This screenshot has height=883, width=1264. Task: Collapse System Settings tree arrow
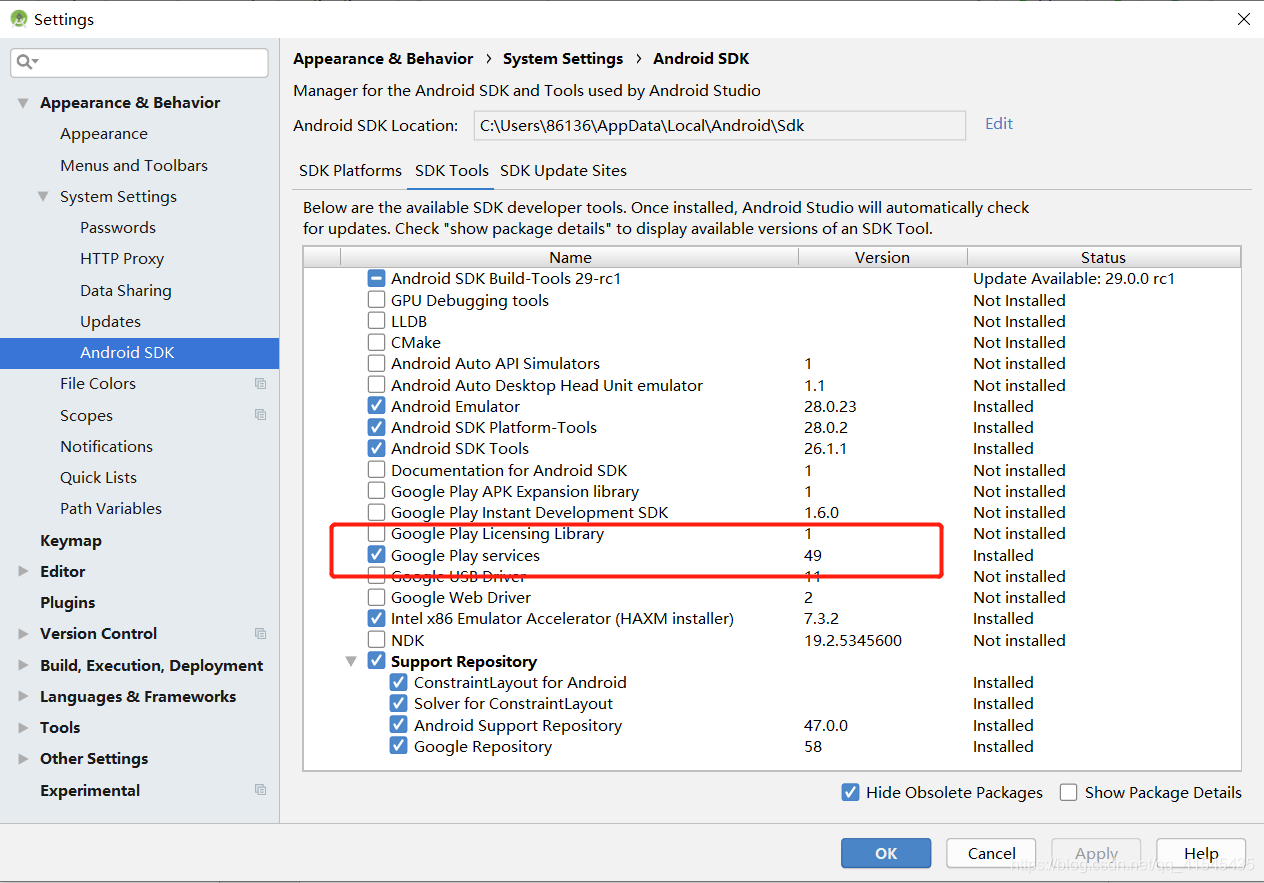coord(43,197)
